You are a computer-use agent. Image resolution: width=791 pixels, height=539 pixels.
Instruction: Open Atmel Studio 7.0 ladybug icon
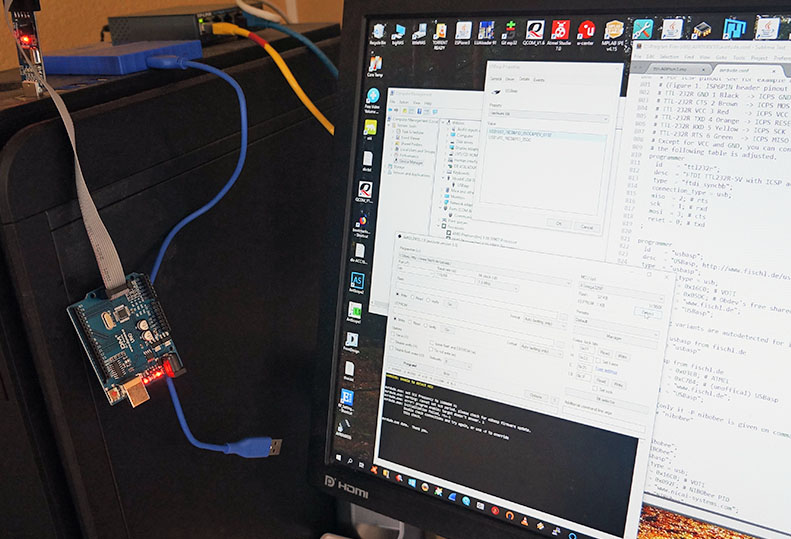[x=560, y=33]
